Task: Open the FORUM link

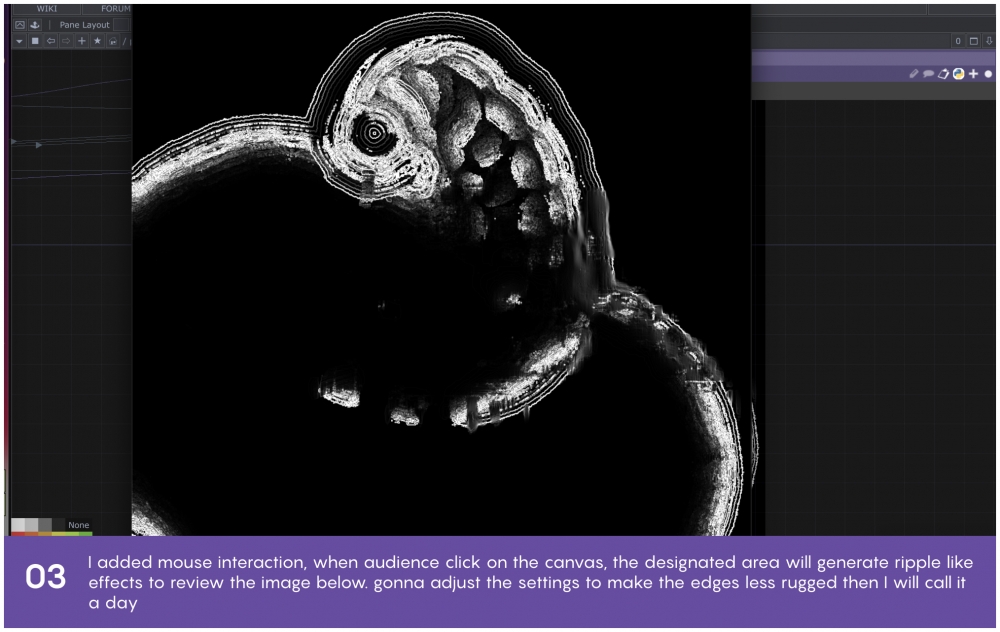Action: click(x=115, y=9)
